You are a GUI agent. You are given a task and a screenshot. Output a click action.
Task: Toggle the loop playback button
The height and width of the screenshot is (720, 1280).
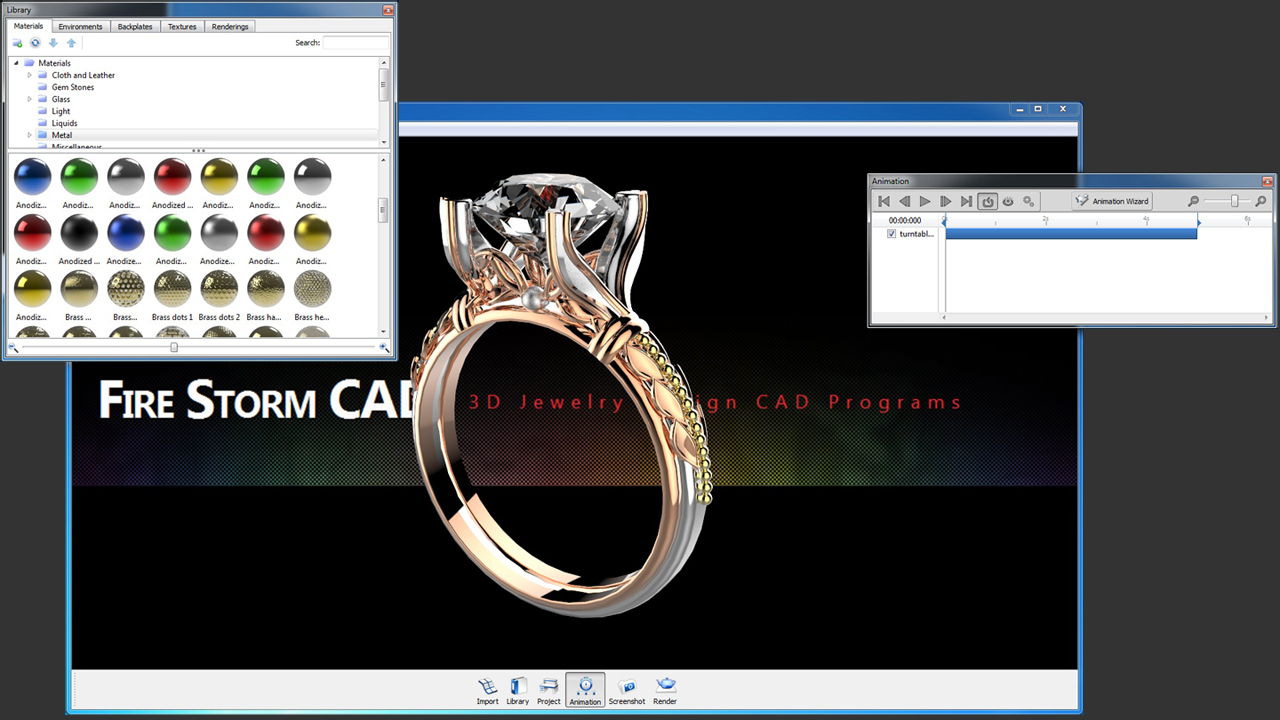pos(987,201)
